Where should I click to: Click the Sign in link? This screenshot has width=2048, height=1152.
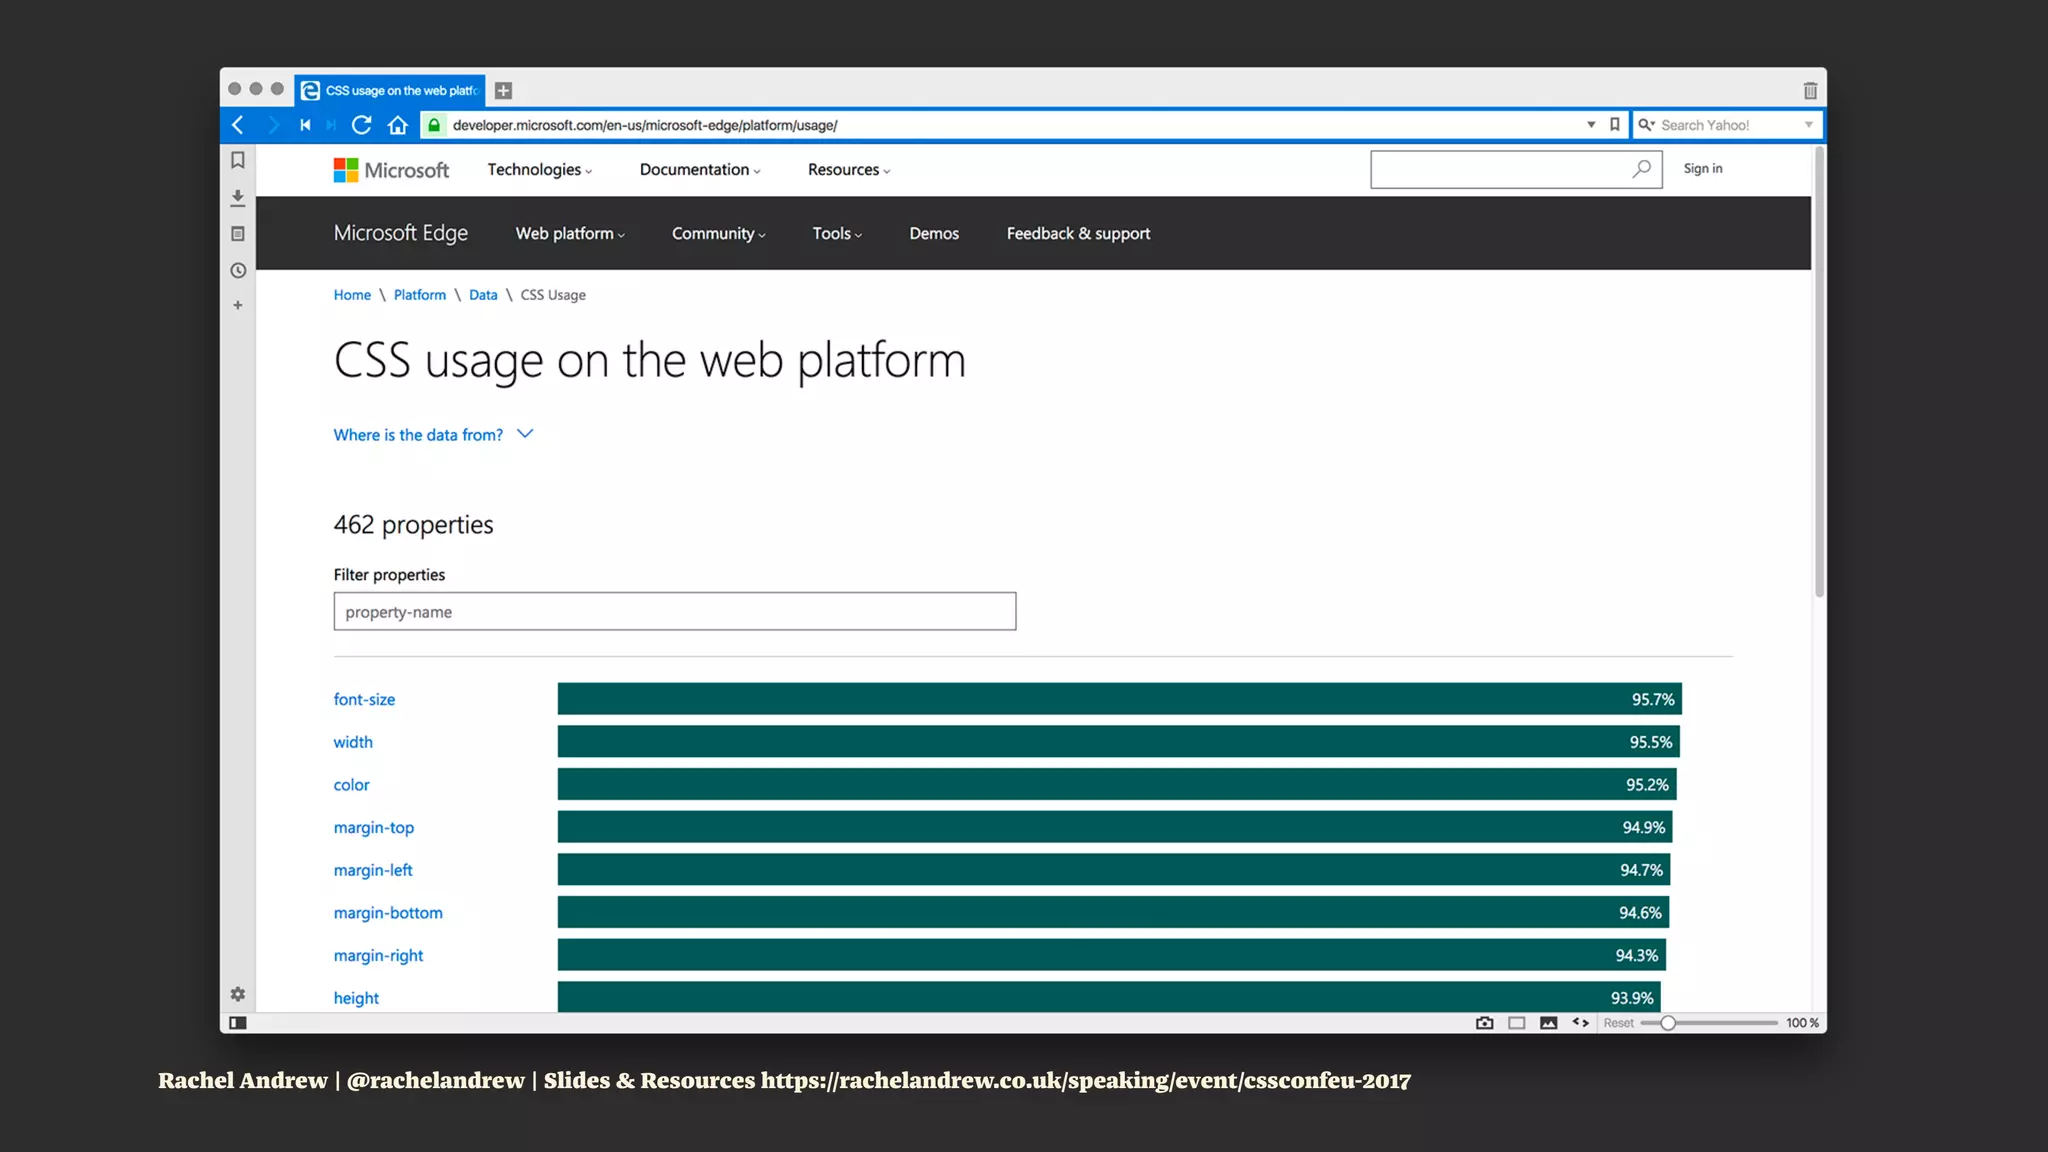1702,169
